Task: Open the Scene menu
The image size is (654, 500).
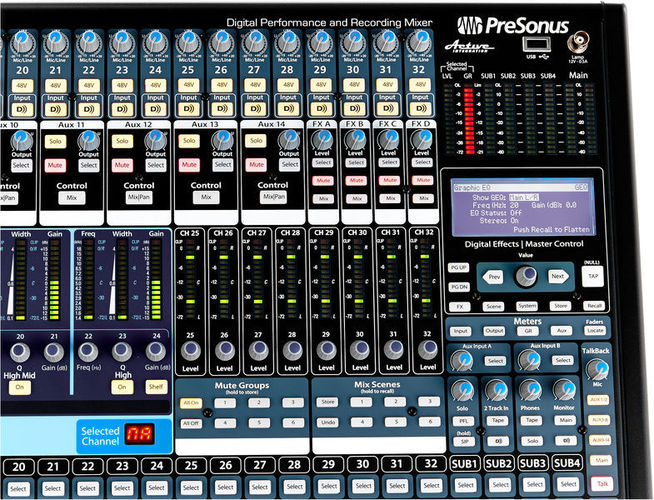Action: tap(493, 307)
